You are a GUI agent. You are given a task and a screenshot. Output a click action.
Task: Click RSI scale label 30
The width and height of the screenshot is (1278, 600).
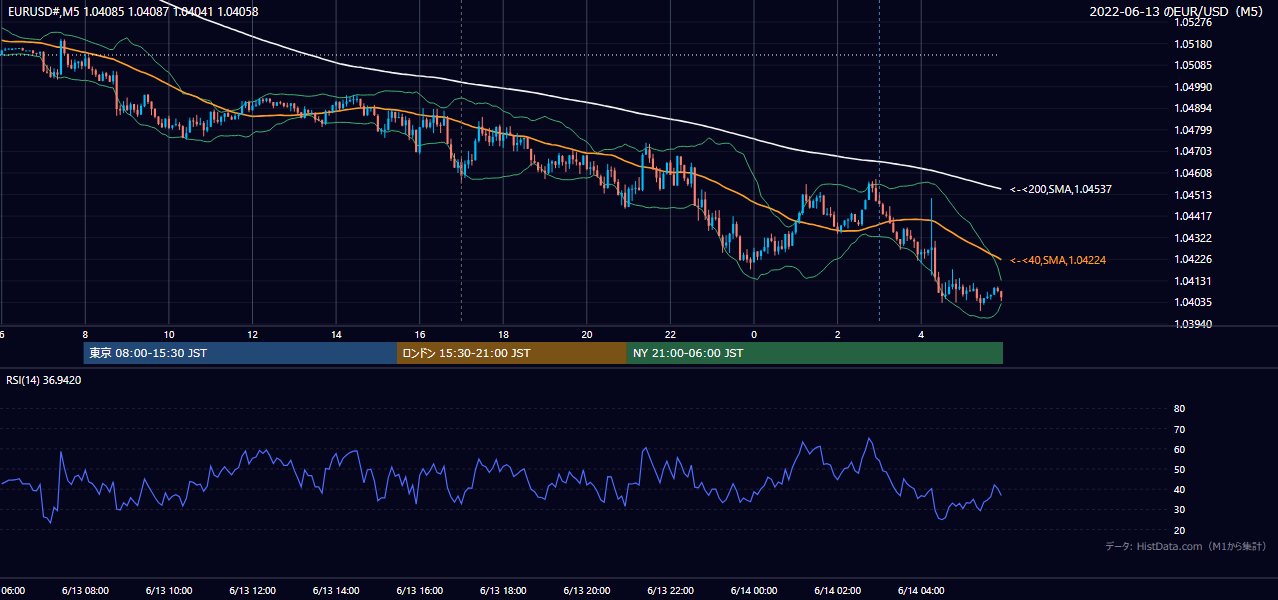[1179, 510]
